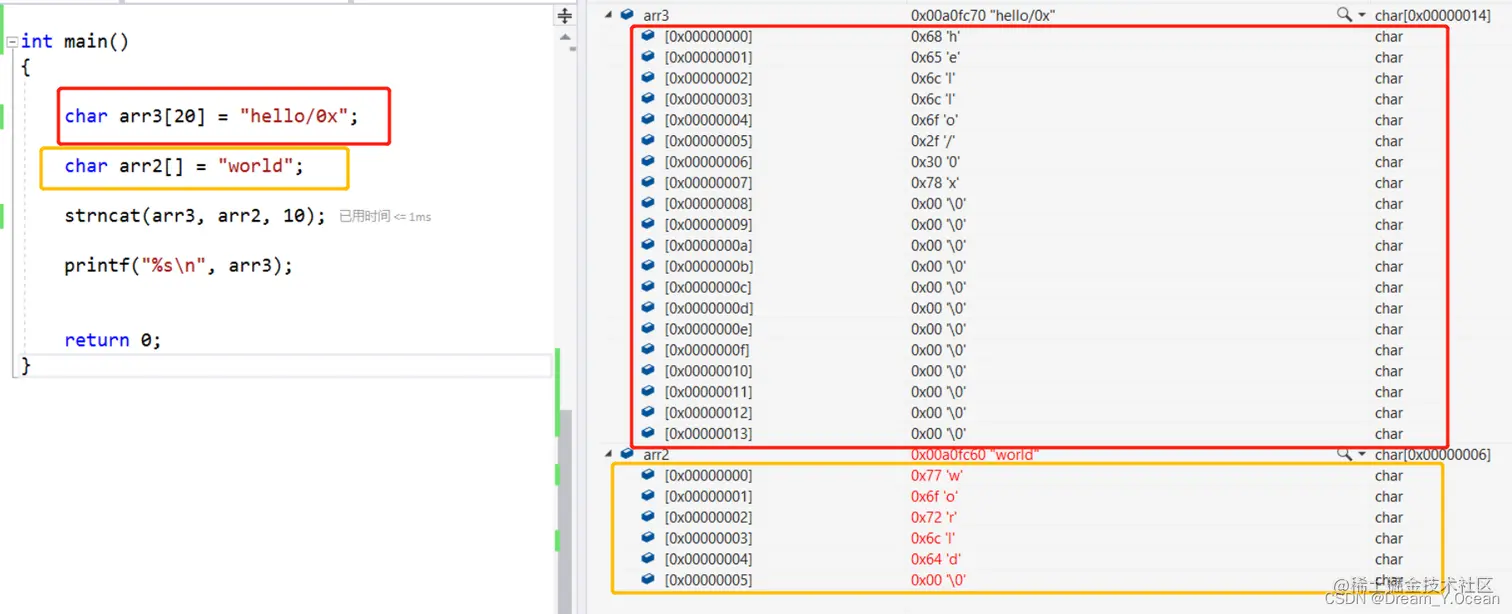Click cube icon of row [0x00000013]
This screenshot has height=614, width=1512.
(648, 433)
